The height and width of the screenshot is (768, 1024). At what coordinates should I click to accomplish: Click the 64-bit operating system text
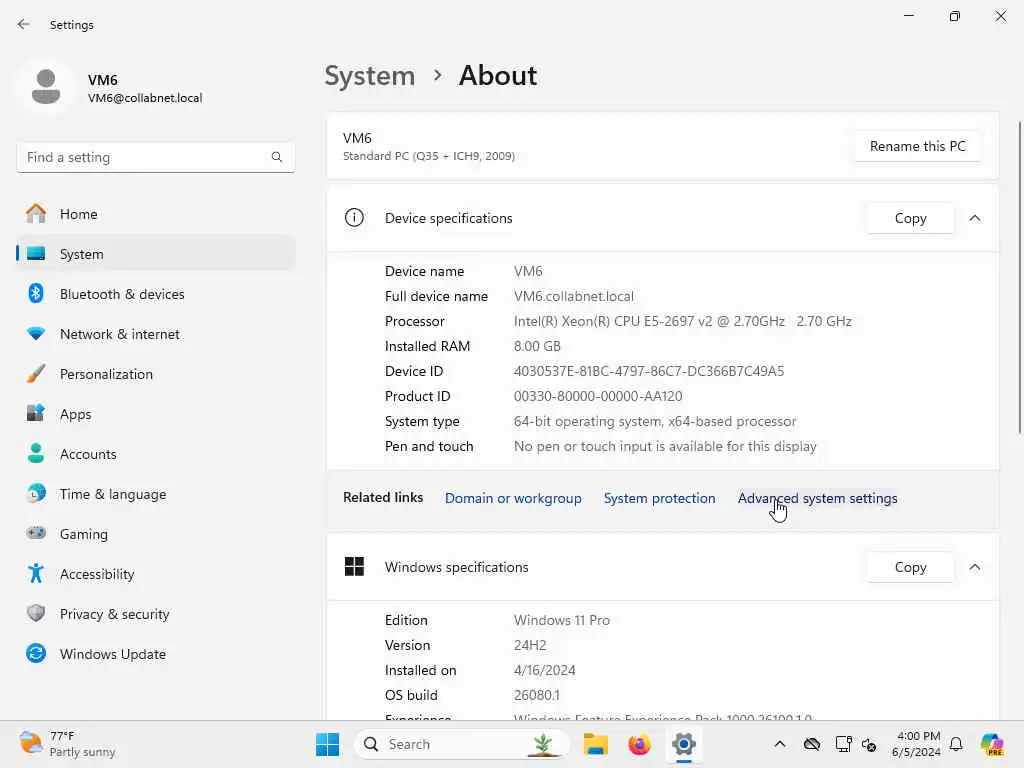654,421
